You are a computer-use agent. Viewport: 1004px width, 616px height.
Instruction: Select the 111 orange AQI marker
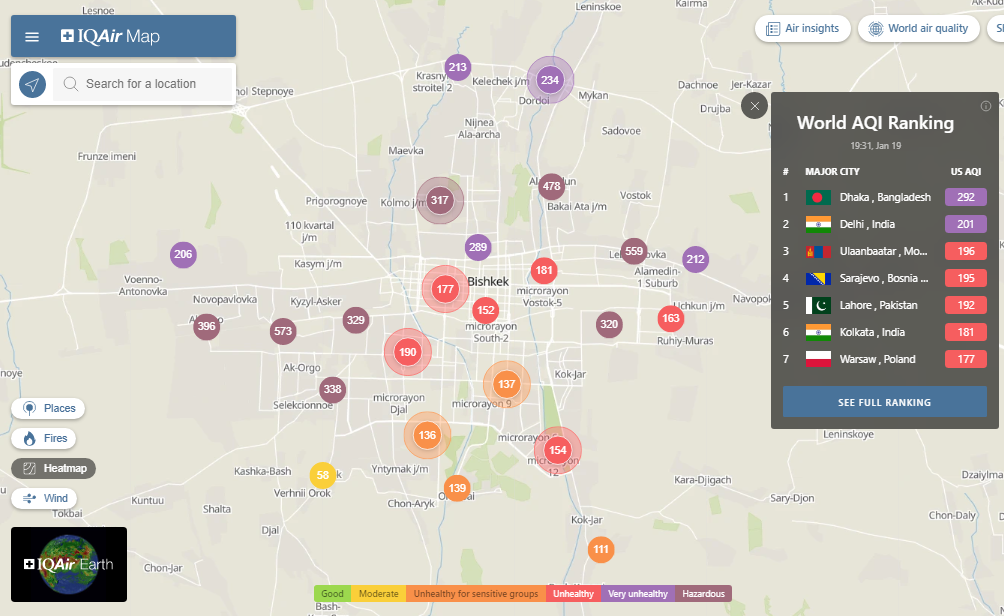click(x=600, y=549)
